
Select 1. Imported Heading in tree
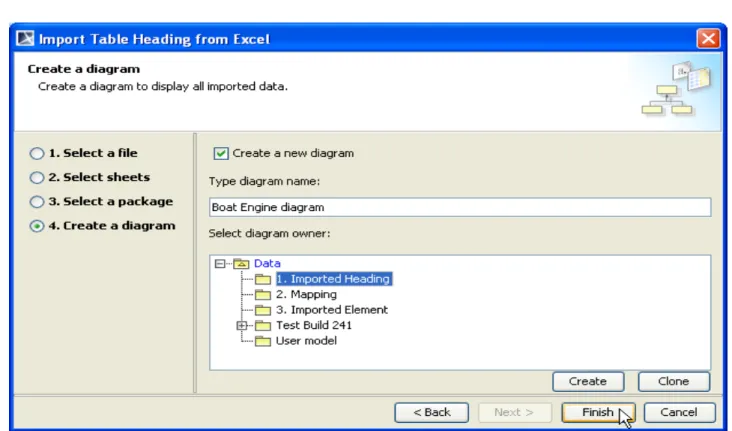(x=334, y=279)
